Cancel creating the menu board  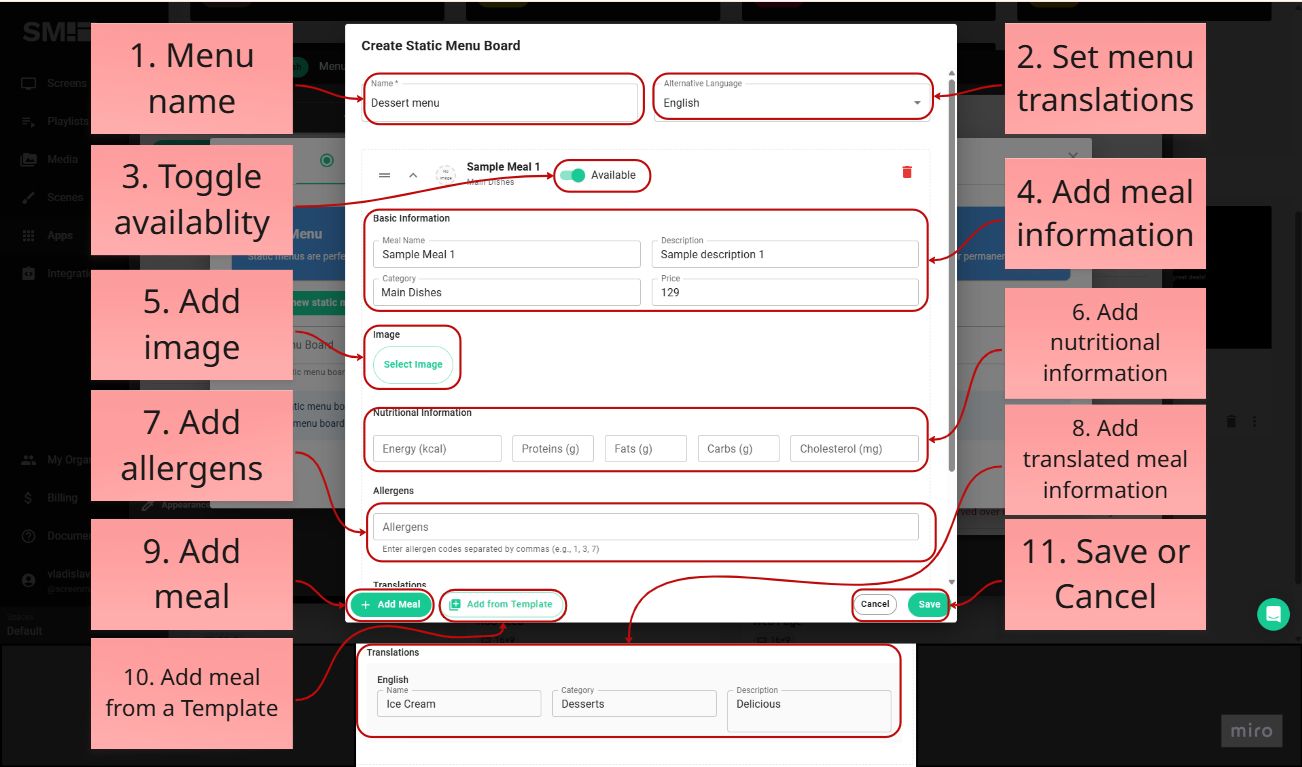coord(874,604)
